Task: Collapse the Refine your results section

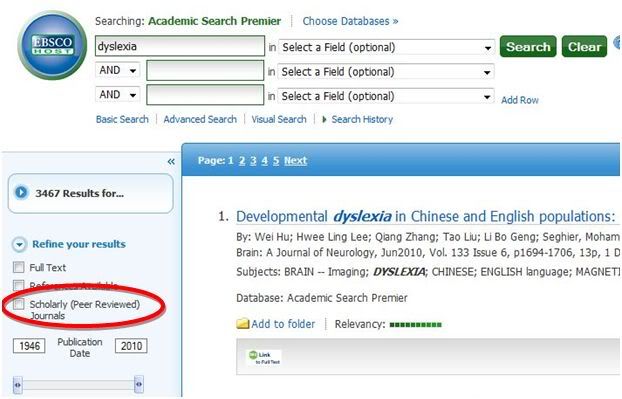Action: pyautogui.click(x=19, y=244)
